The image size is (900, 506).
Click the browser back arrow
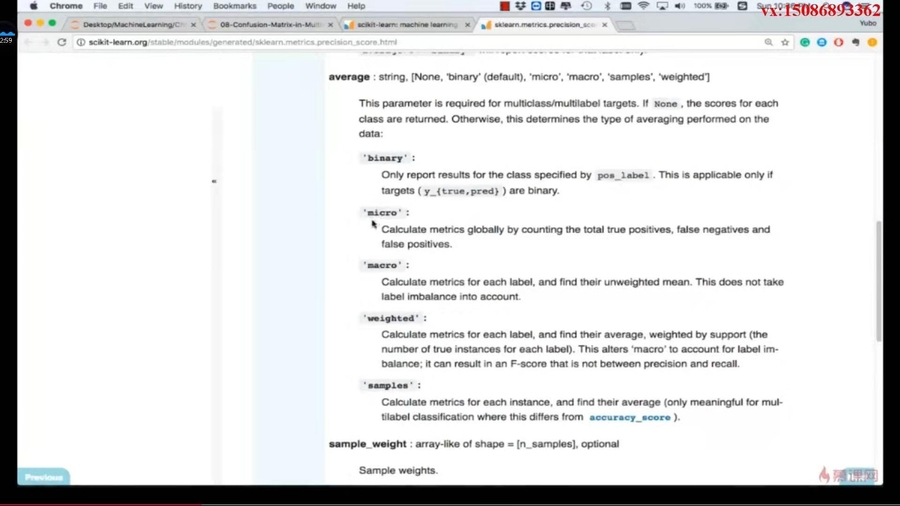point(28,43)
